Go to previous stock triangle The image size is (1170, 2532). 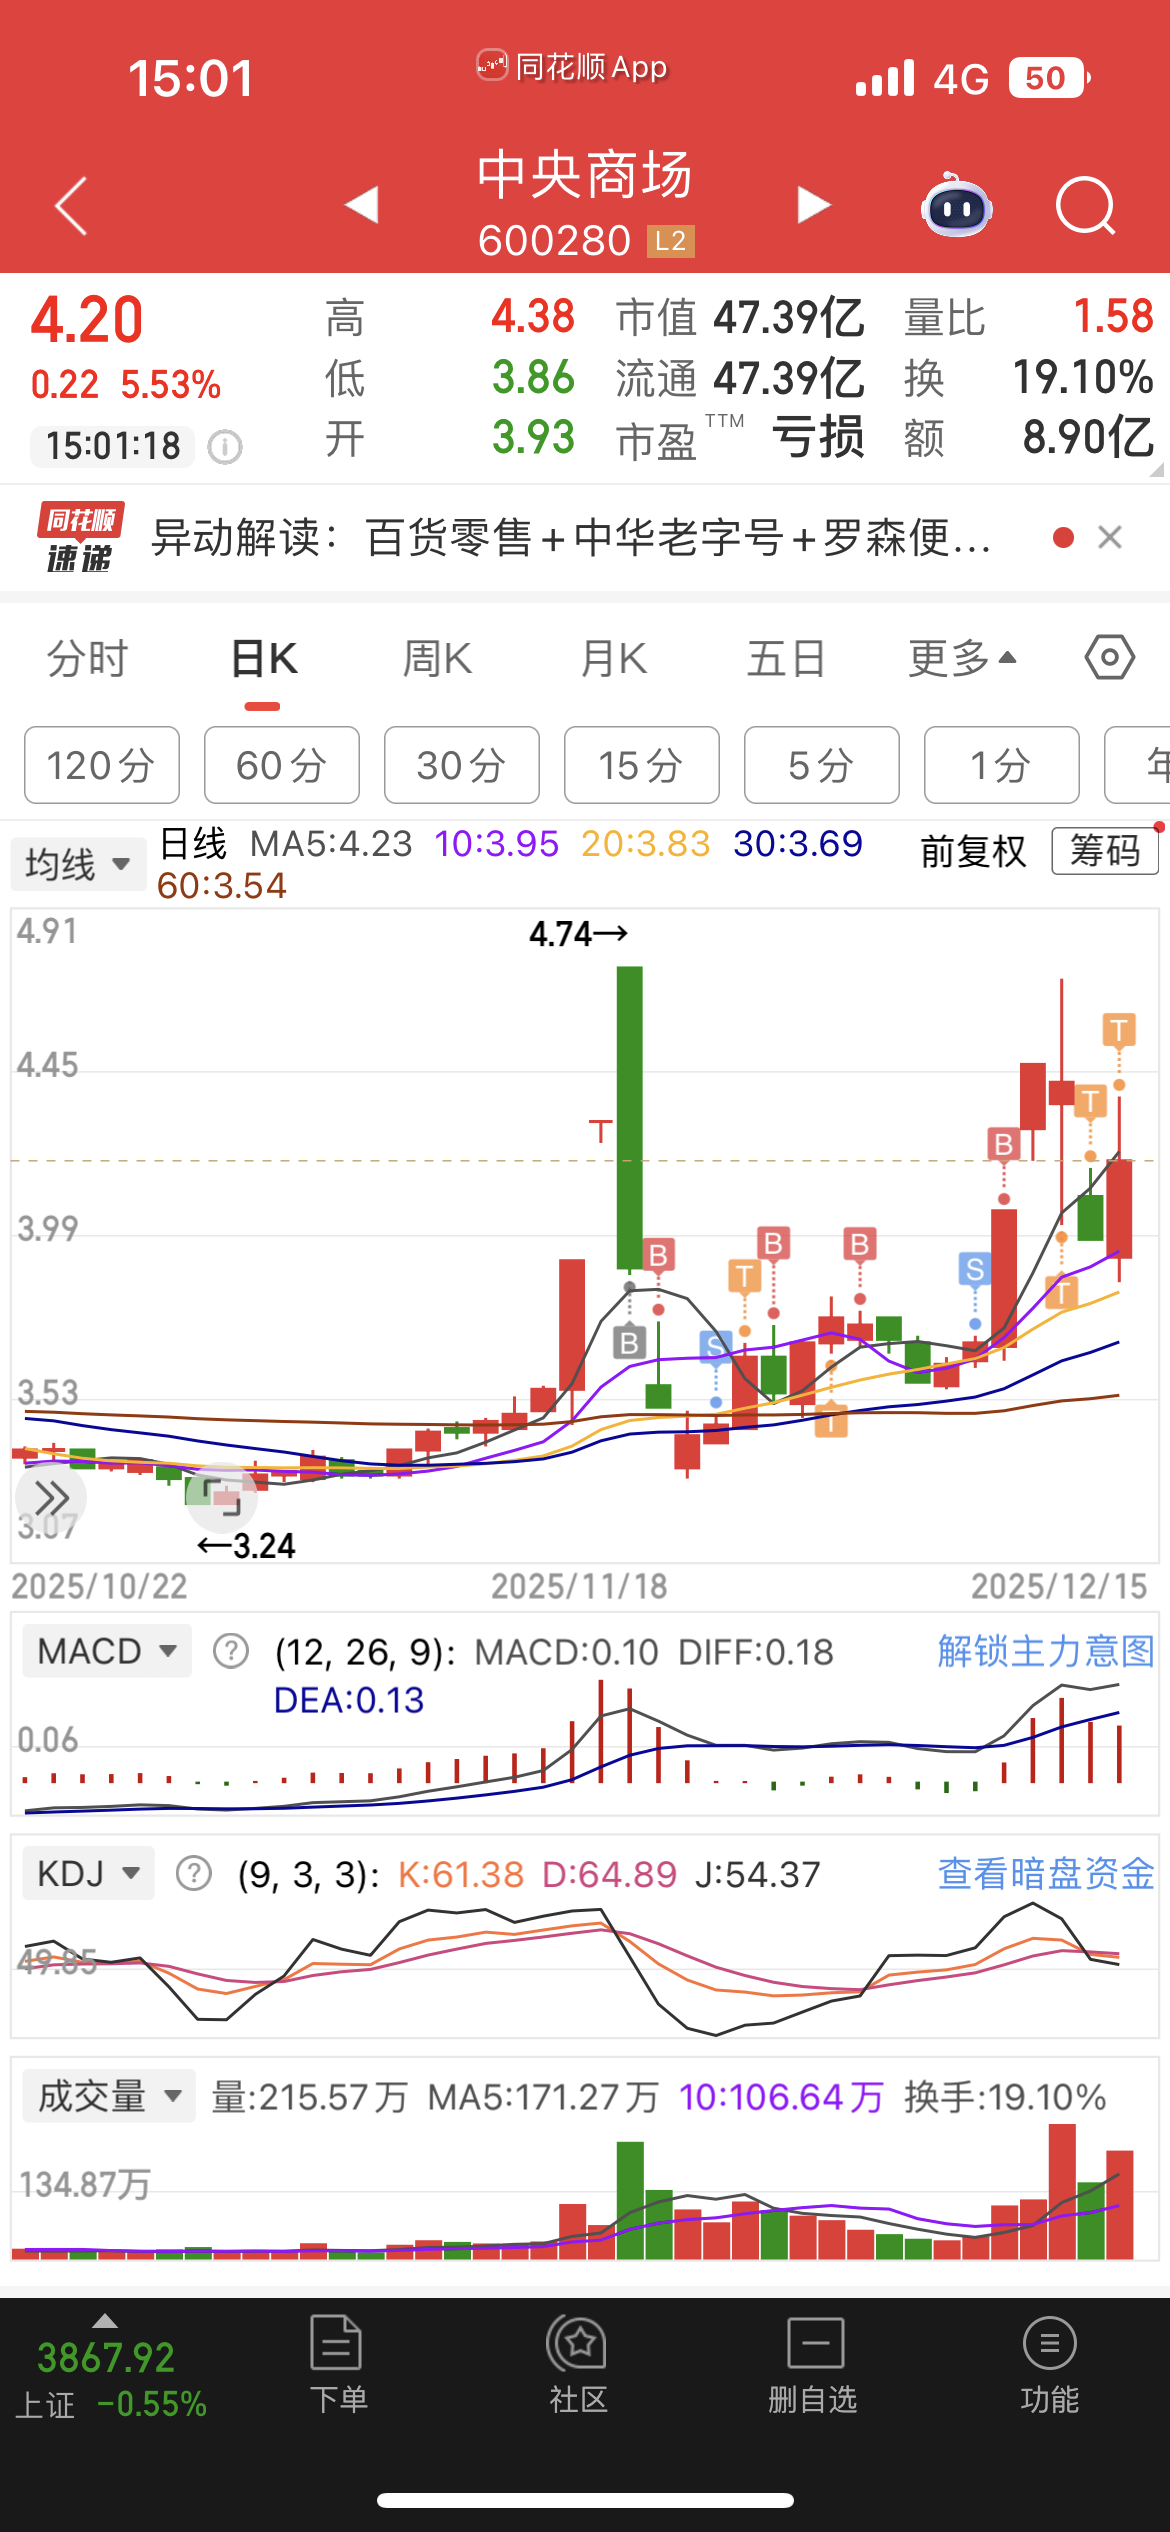(x=361, y=205)
